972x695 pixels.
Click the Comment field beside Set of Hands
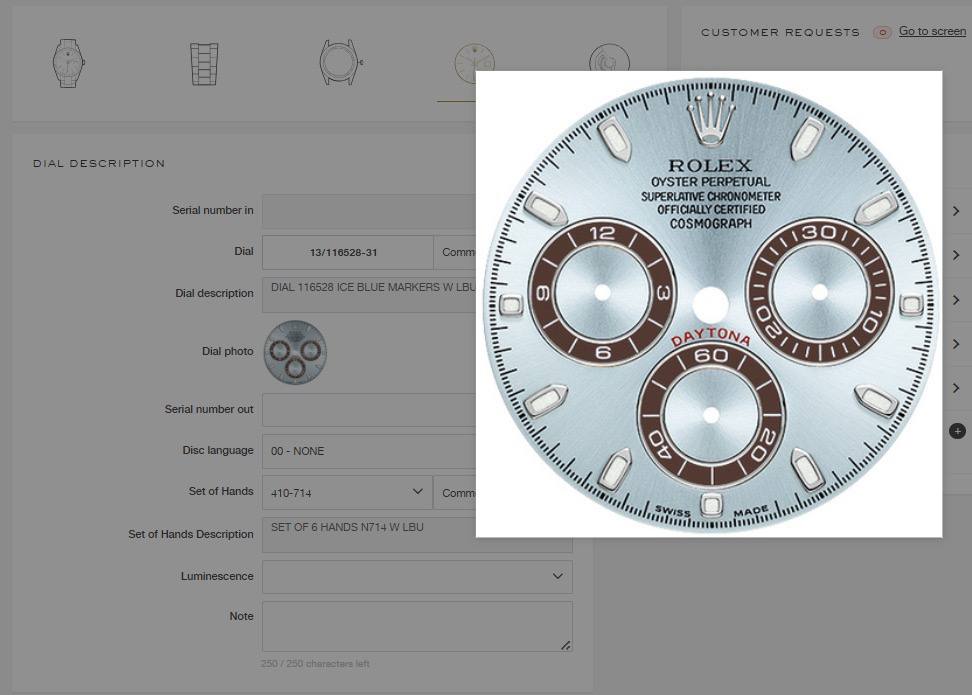[x=455, y=493]
